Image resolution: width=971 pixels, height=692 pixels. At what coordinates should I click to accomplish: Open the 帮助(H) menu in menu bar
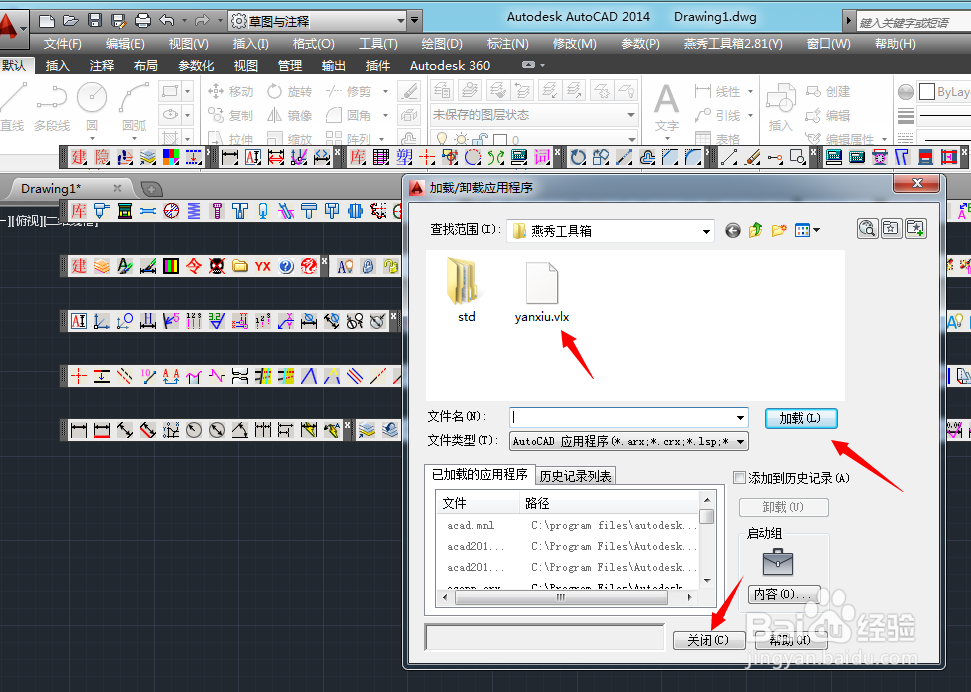pyautogui.click(x=895, y=44)
